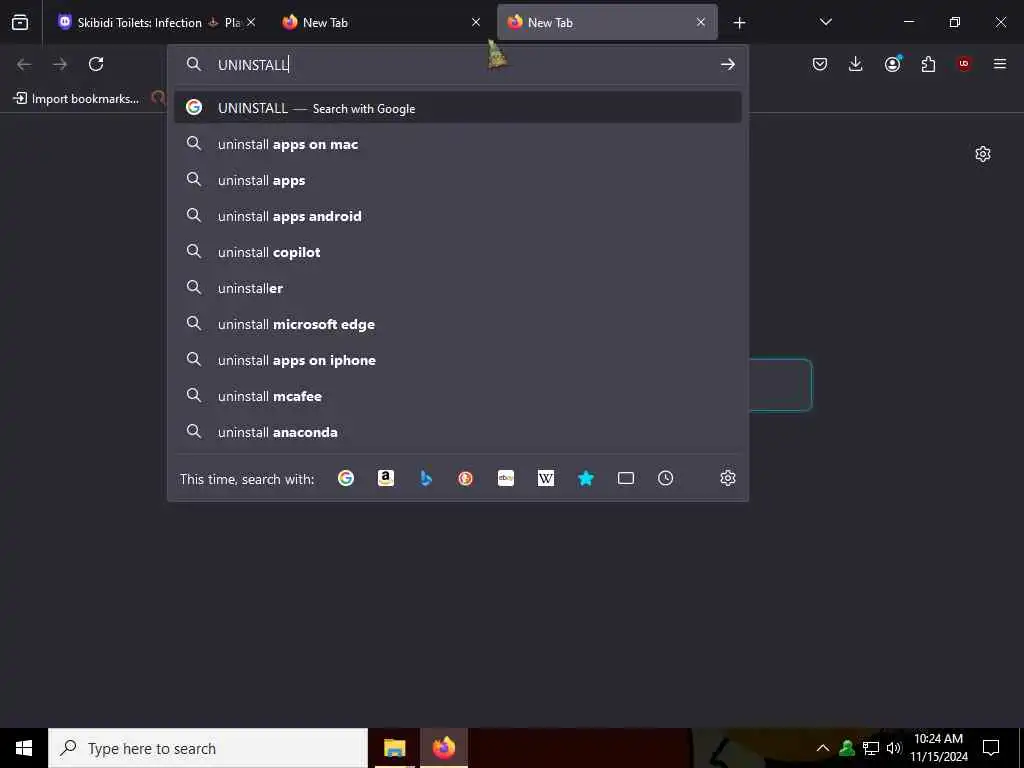Open Firefox View from tab bar

pyautogui.click(x=20, y=23)
